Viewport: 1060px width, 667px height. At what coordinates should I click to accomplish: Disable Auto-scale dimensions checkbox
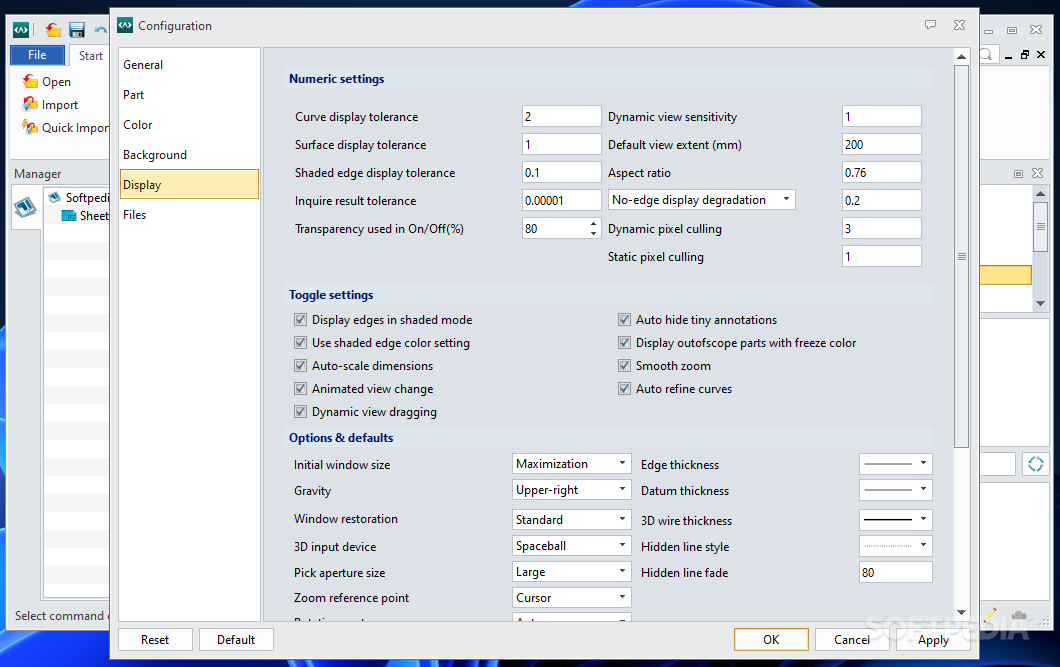click(x=300, y=366)
